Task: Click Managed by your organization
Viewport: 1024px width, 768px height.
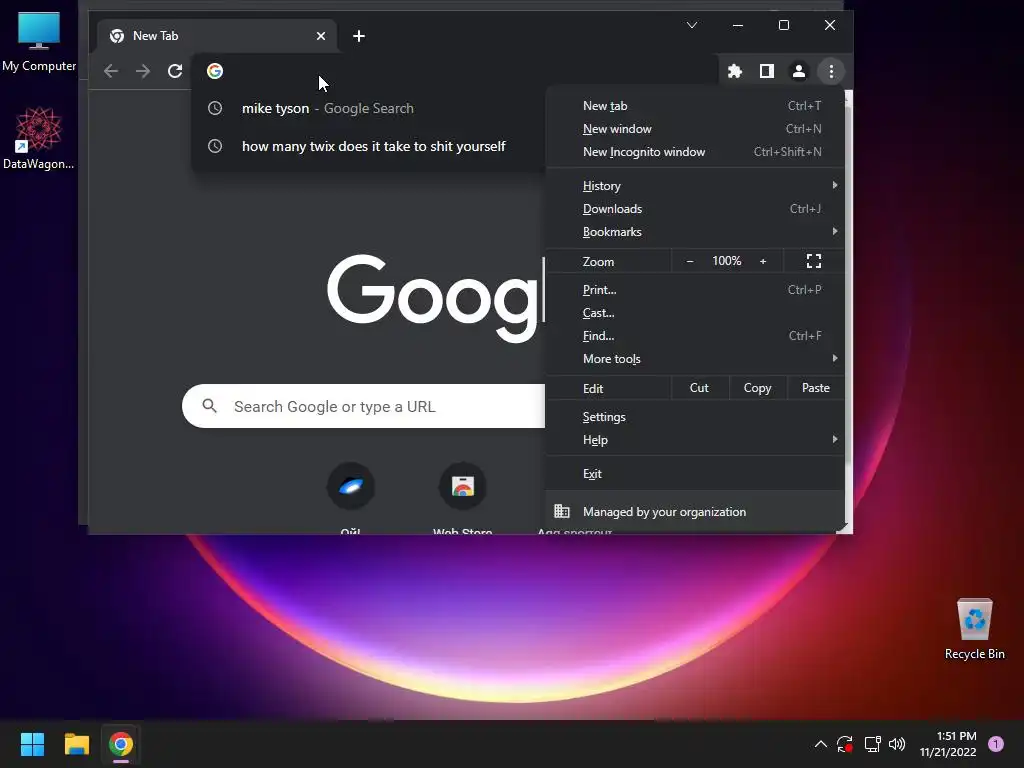Action: 695,511
